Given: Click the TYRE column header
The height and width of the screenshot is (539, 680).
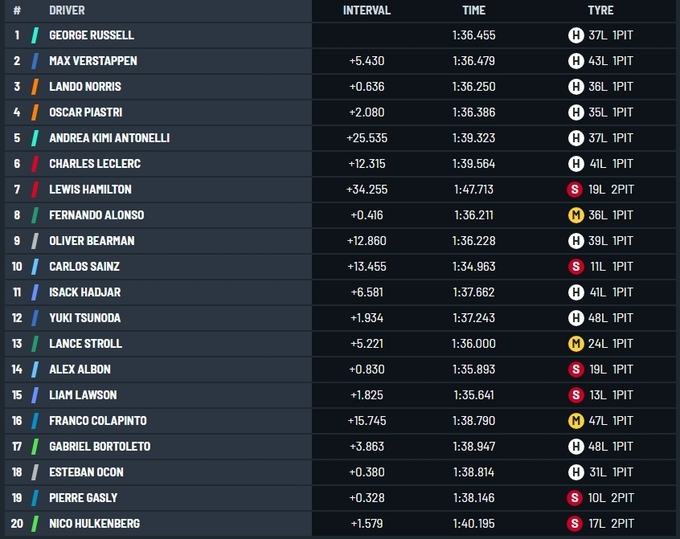Looking at the screenshot, I should click(x=601, y=10).
